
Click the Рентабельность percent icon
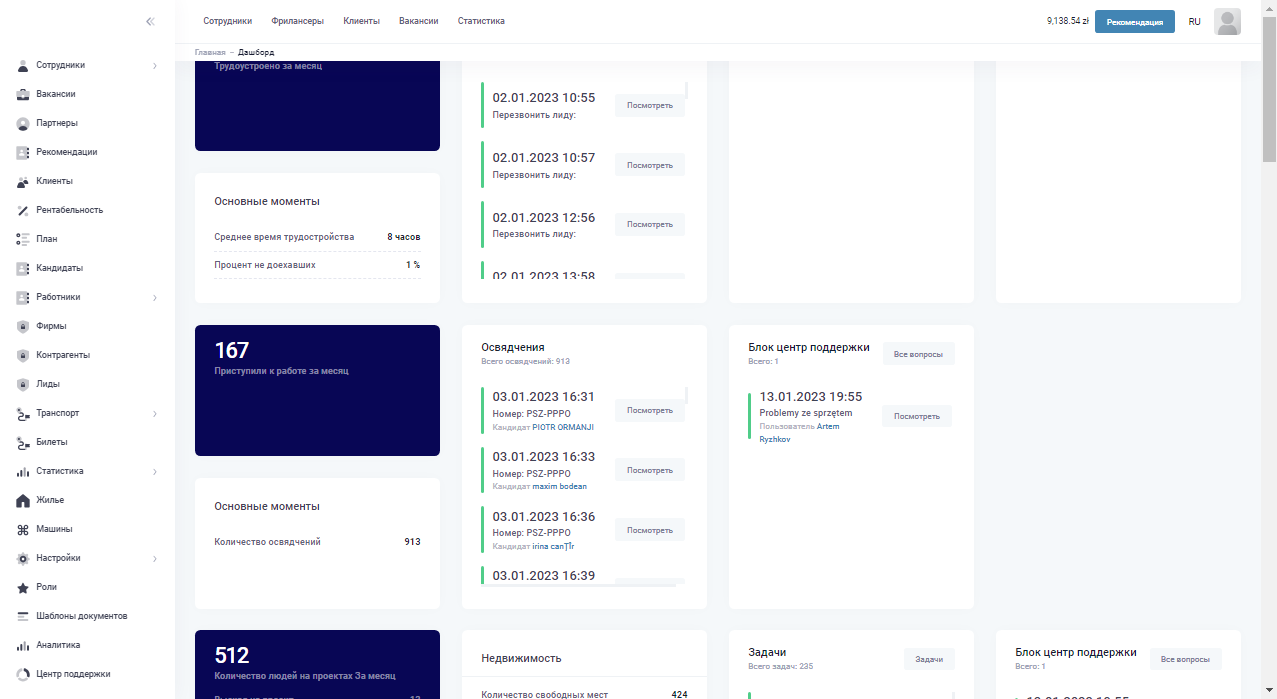(23, 210)
